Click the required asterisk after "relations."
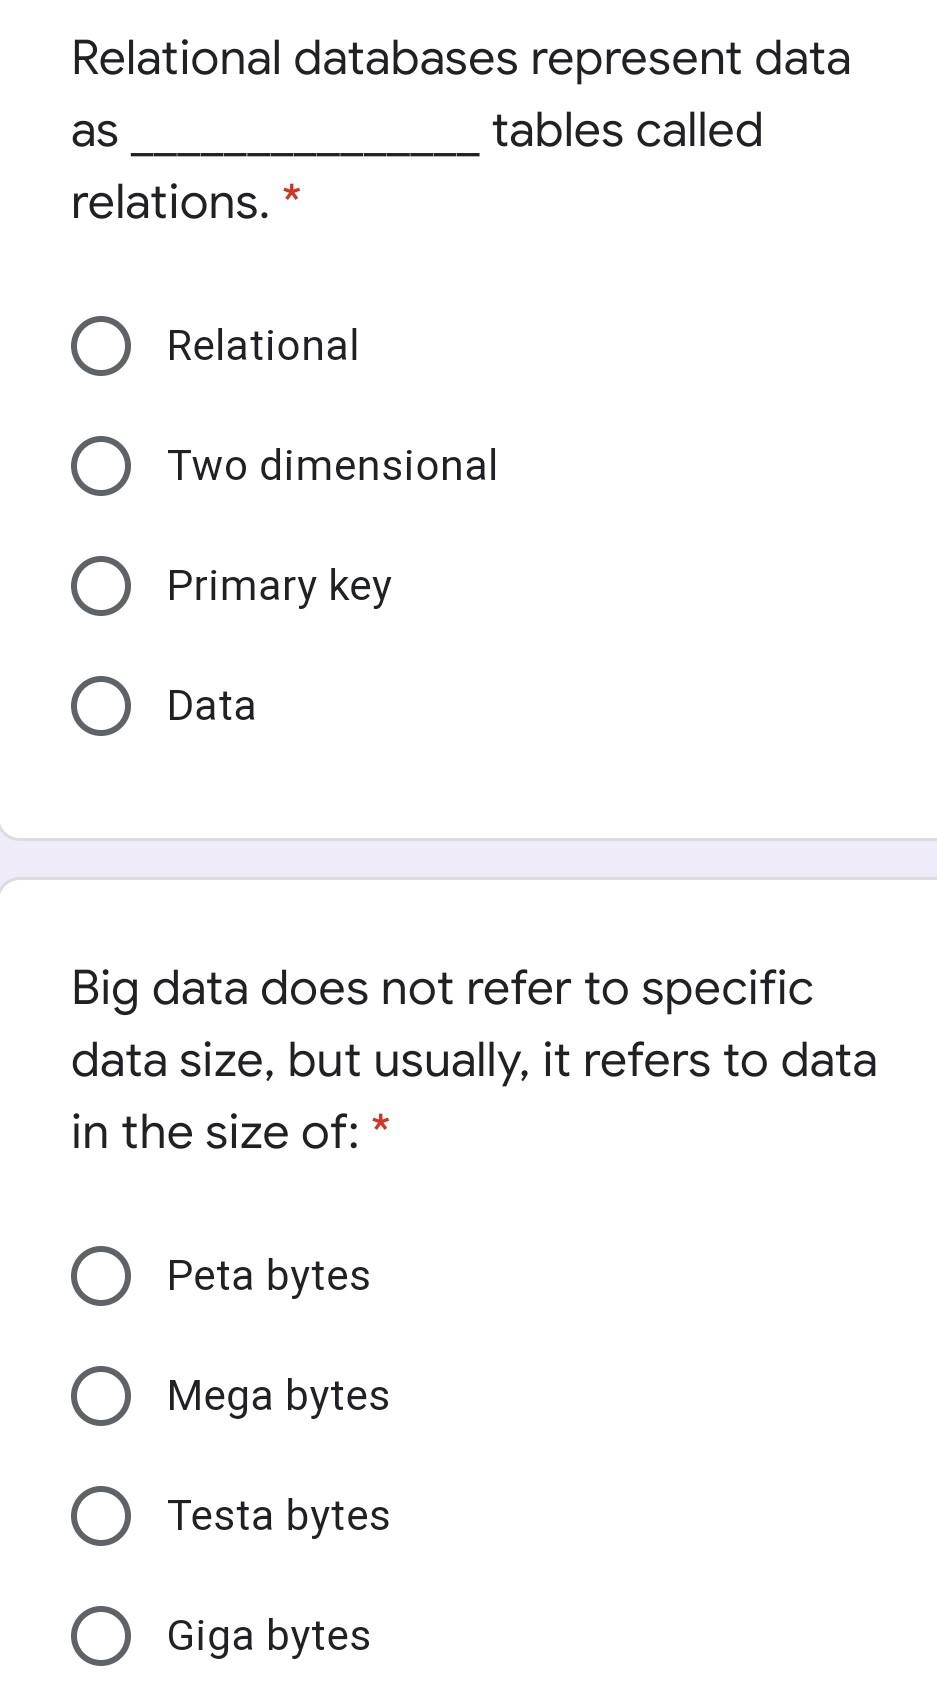 click(292, 193)
